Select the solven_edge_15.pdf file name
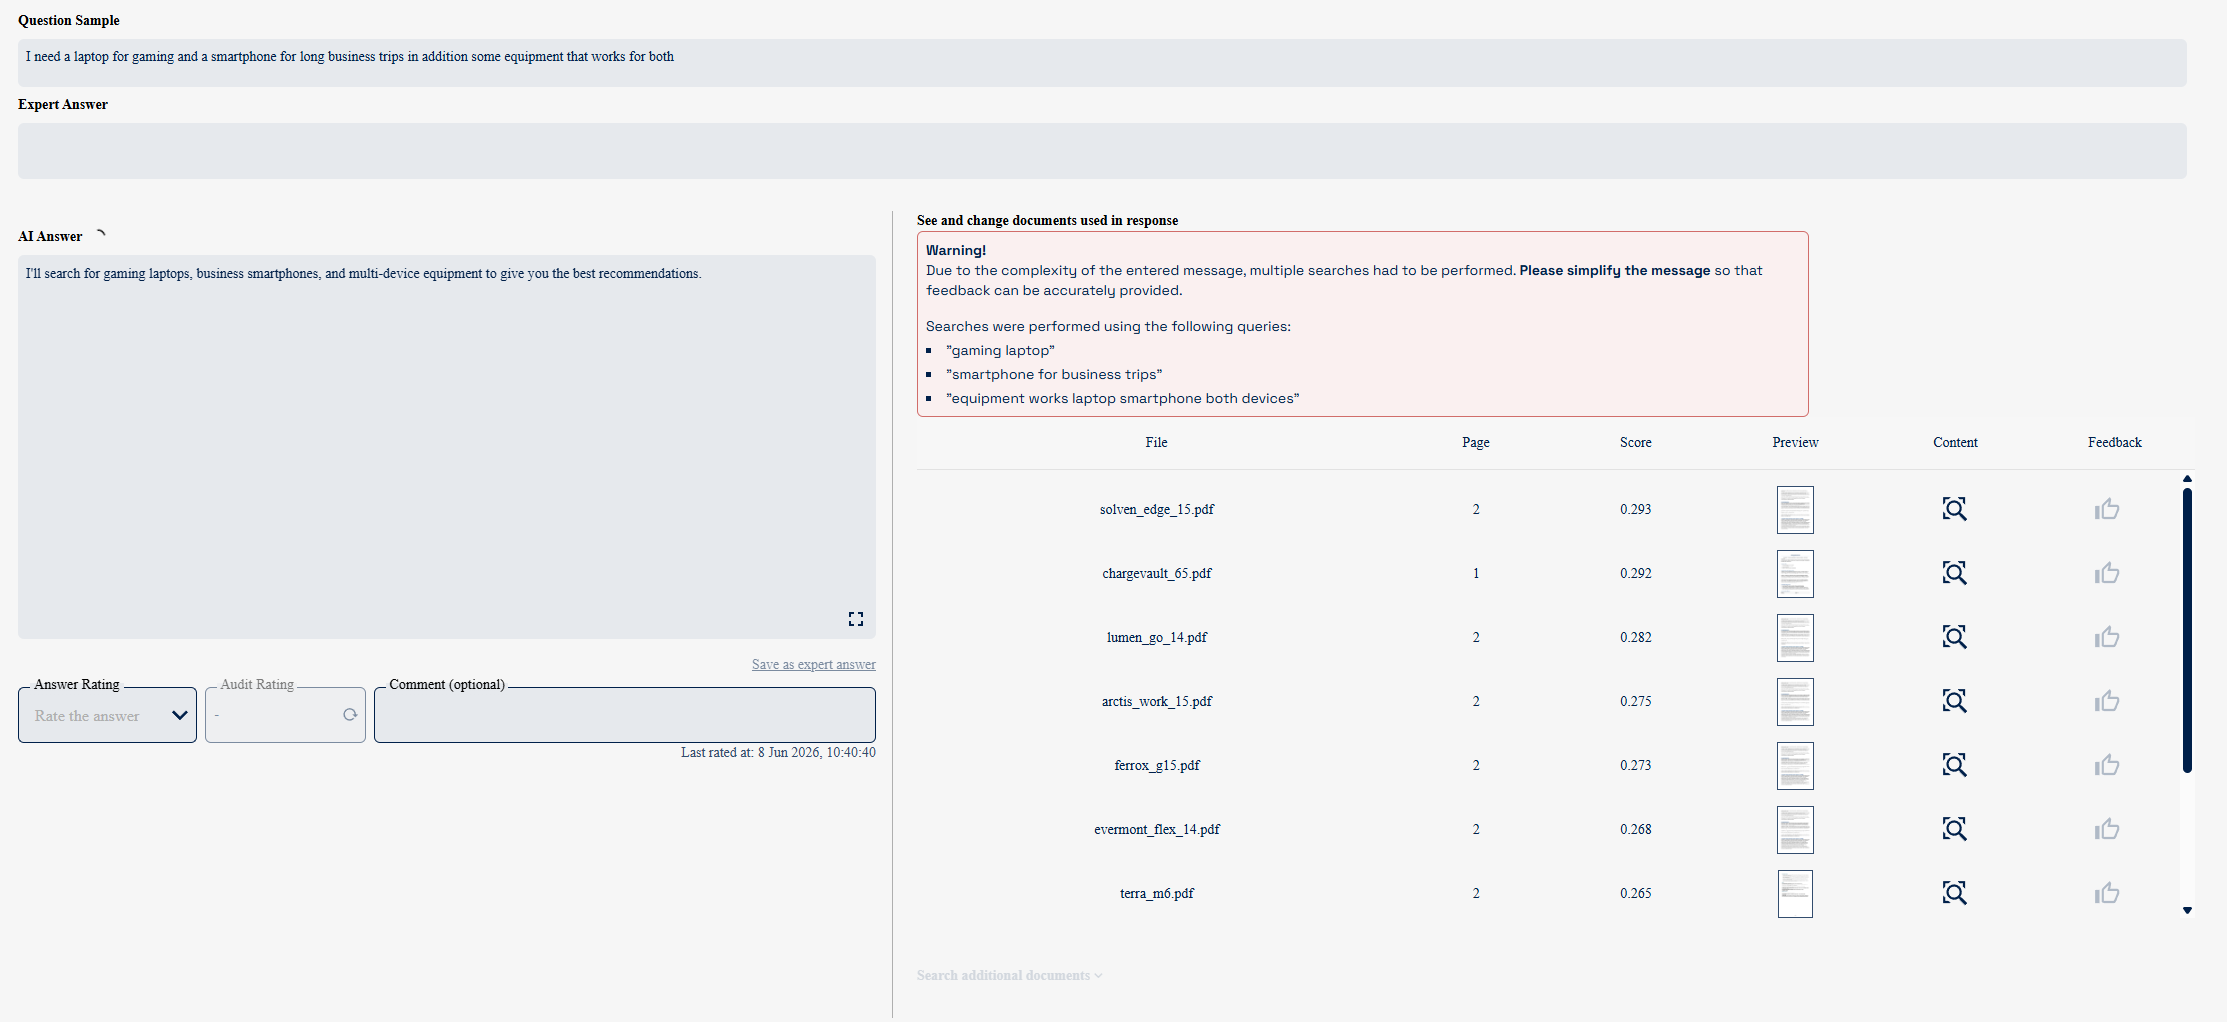The width and height of the screenshot is (2230, 1022). [x=1157, y=510]
